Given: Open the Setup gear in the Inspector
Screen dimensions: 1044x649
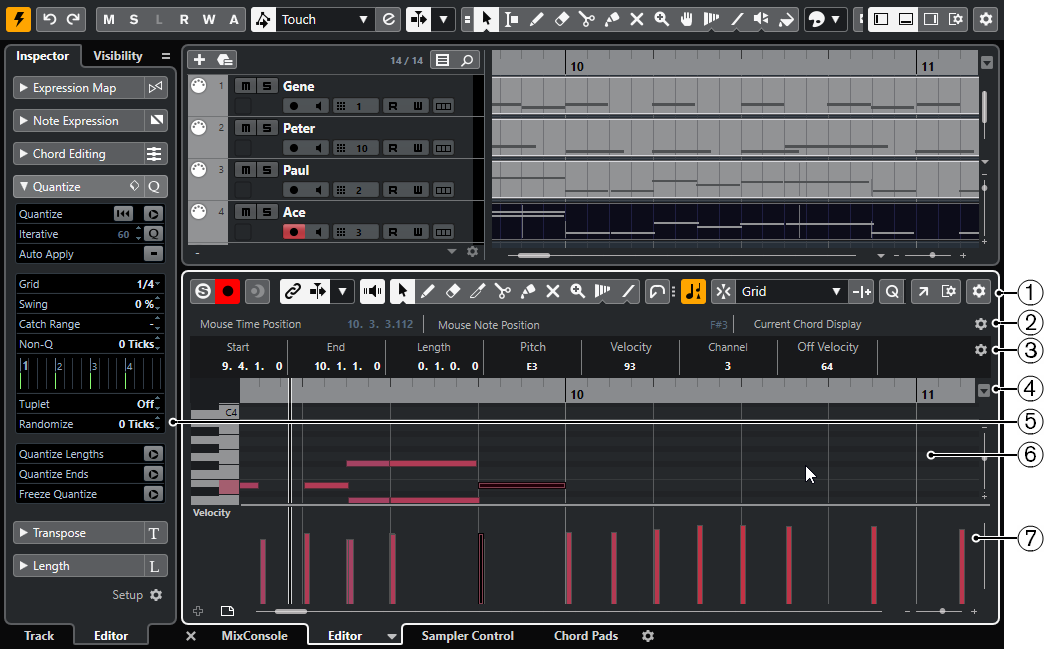Looking at the screenshot, I should (156, 595).
